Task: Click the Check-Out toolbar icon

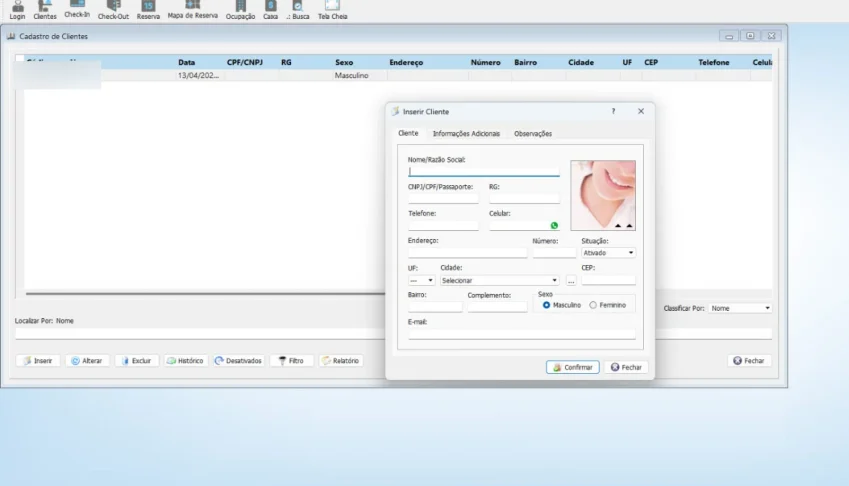Action: click(113, 10)
